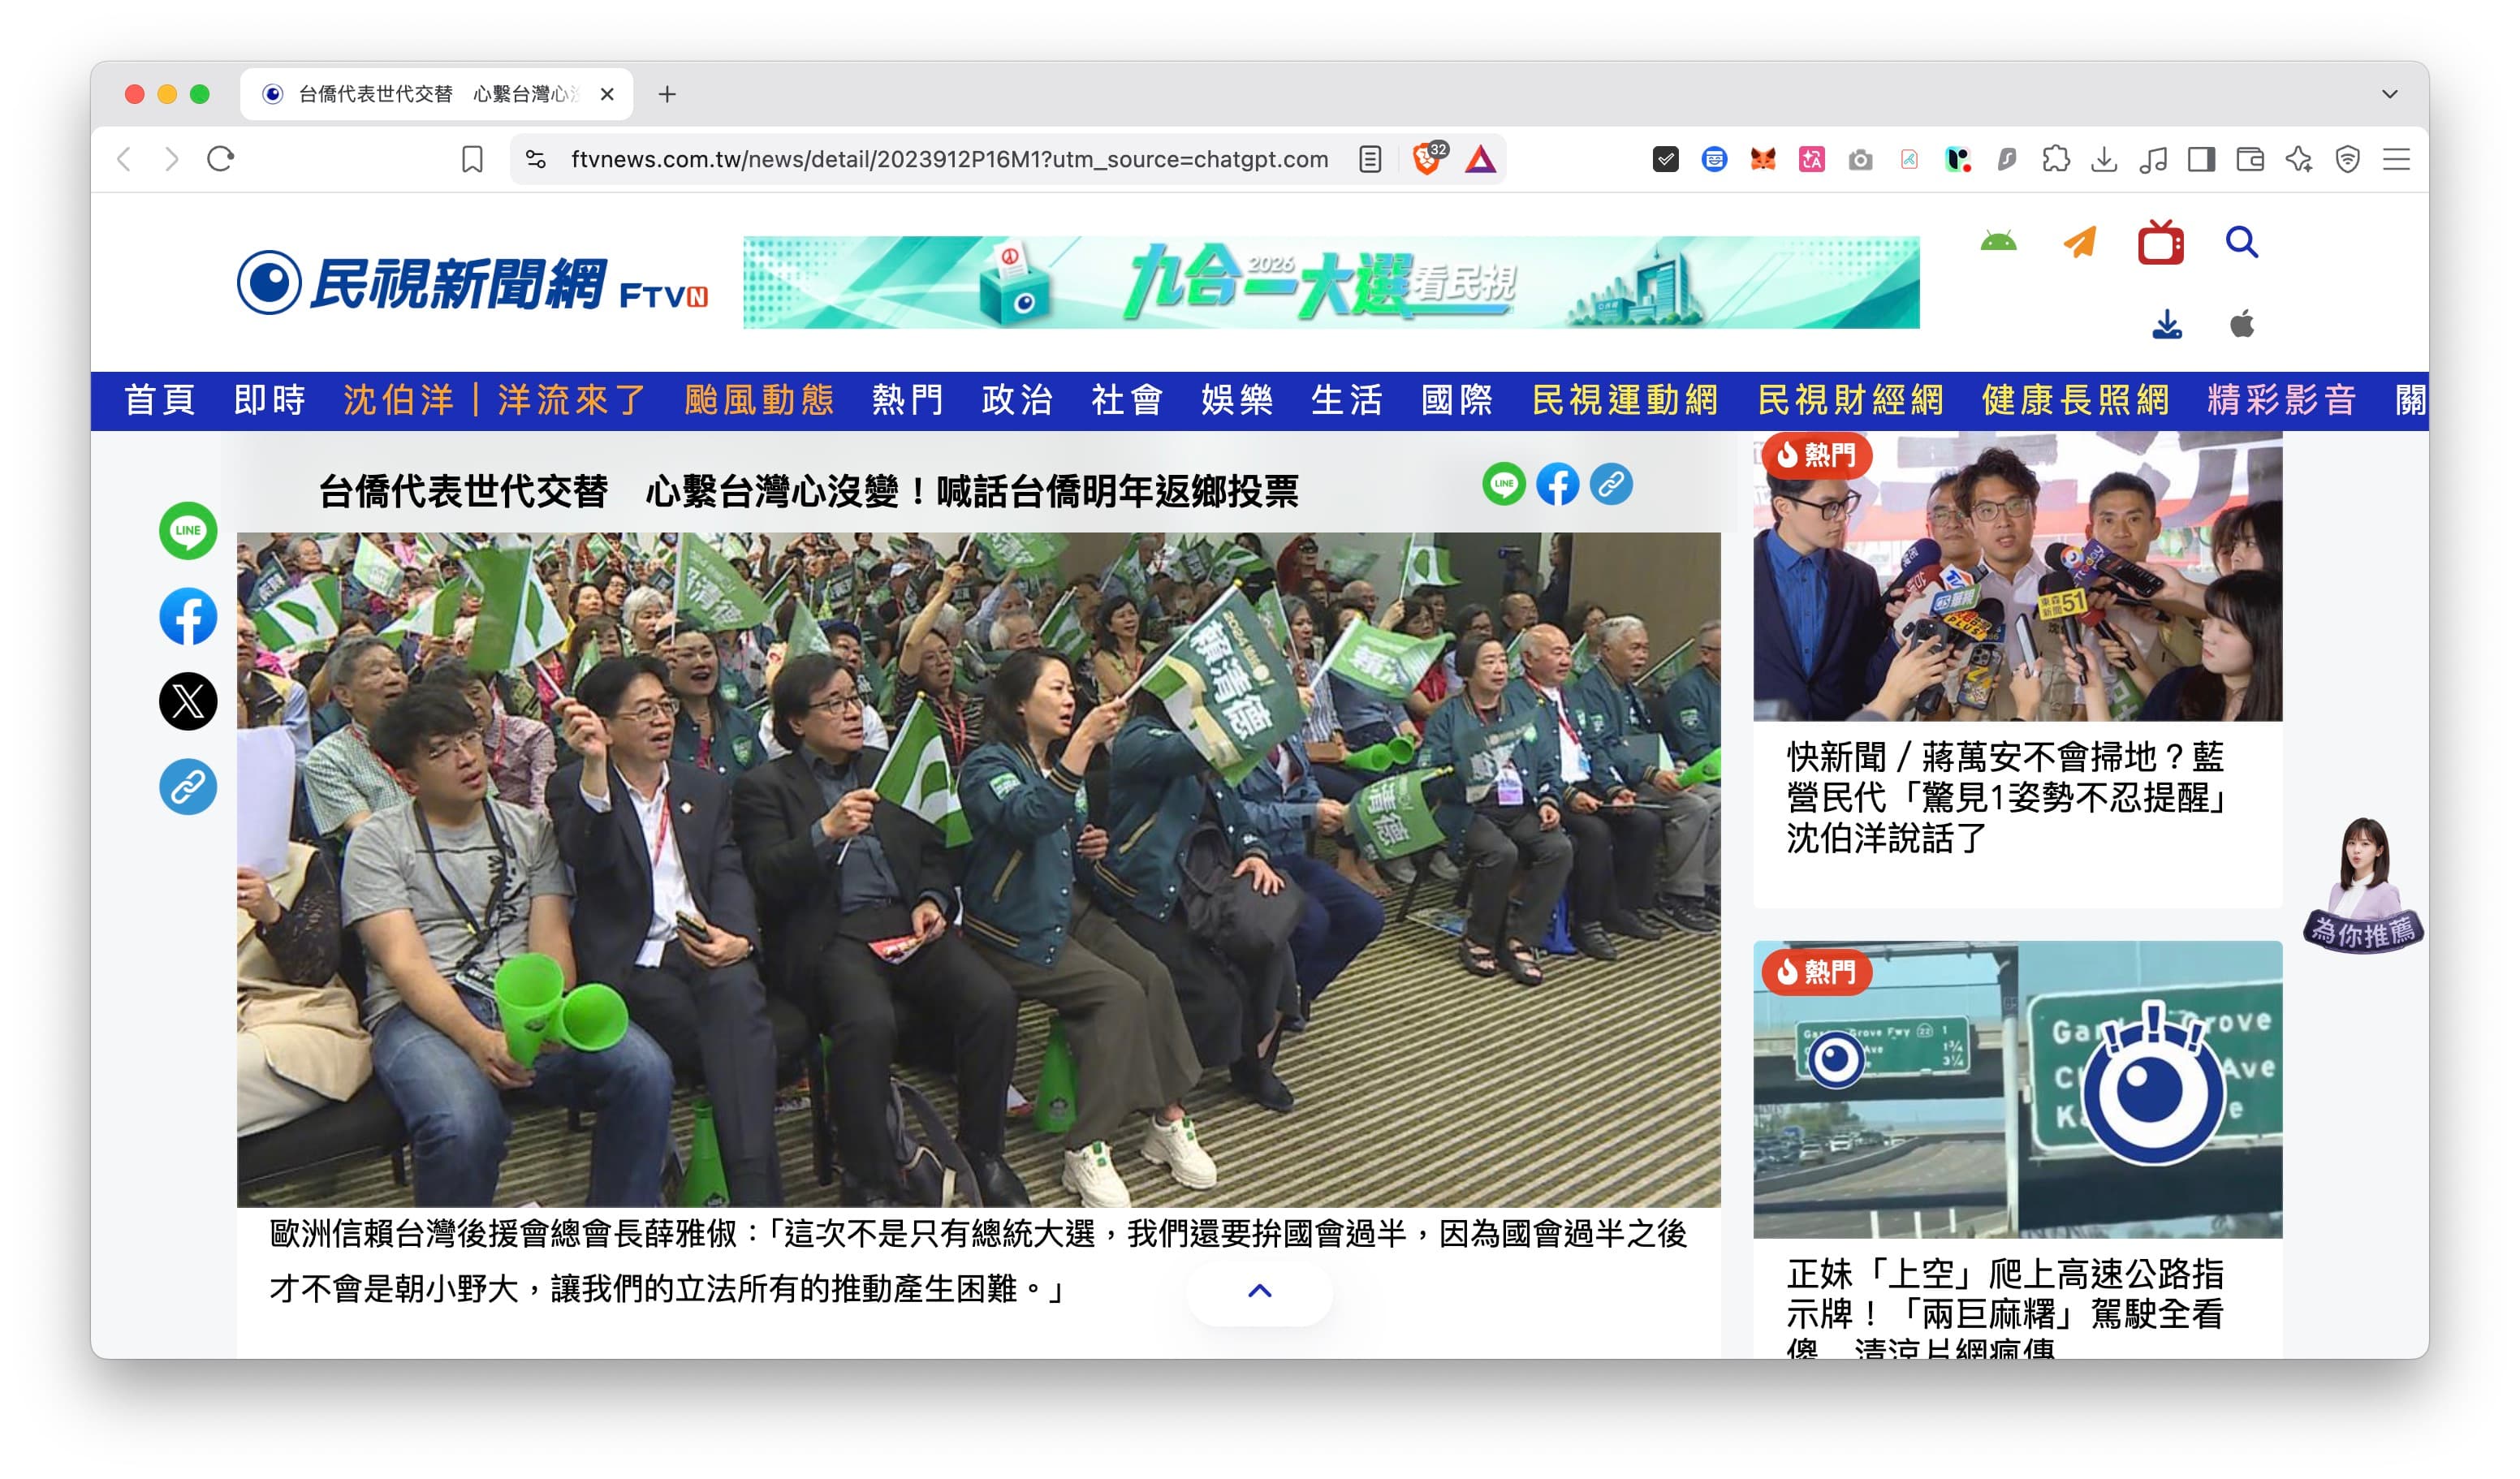The width and height of the screenshot is (2520, 1479).
Task: Open the Leo AI sparkle icon
Action: pos(2299,159)
